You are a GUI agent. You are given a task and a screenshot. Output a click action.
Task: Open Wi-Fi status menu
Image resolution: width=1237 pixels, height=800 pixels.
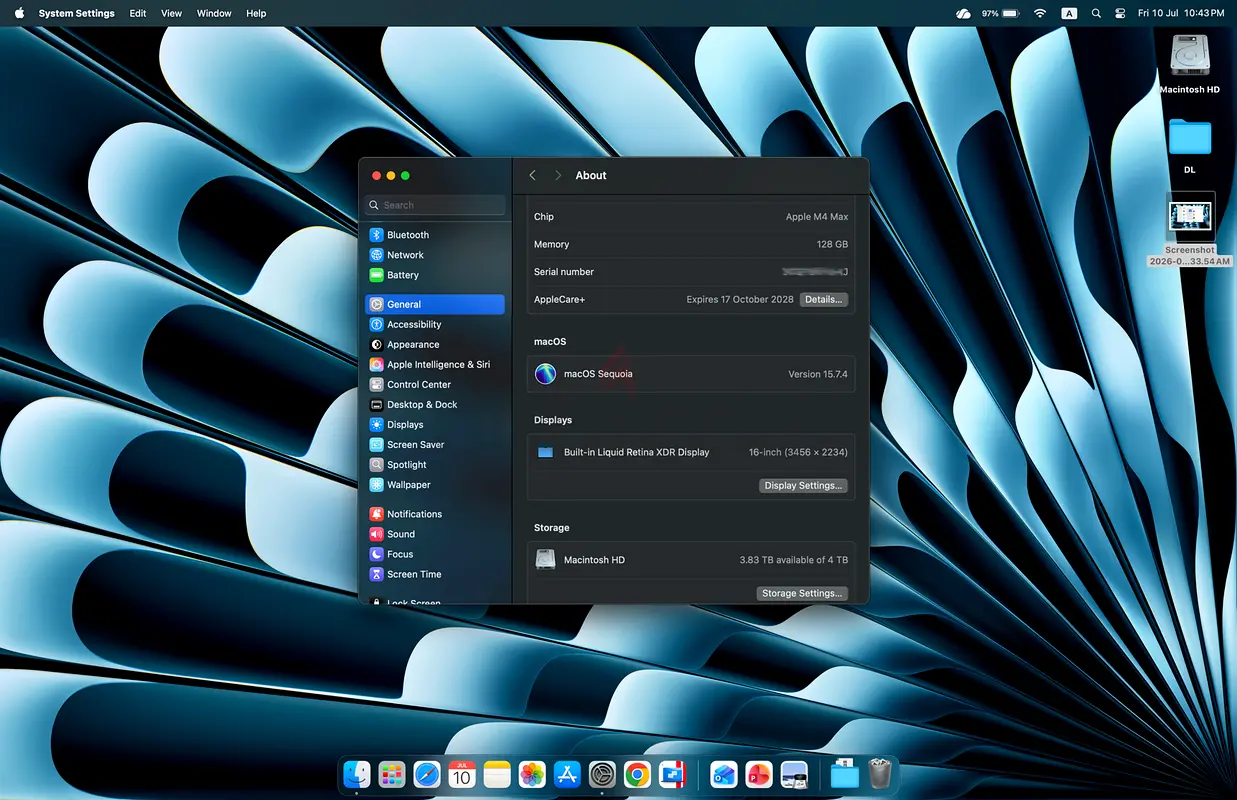(x=1040, y=13)
